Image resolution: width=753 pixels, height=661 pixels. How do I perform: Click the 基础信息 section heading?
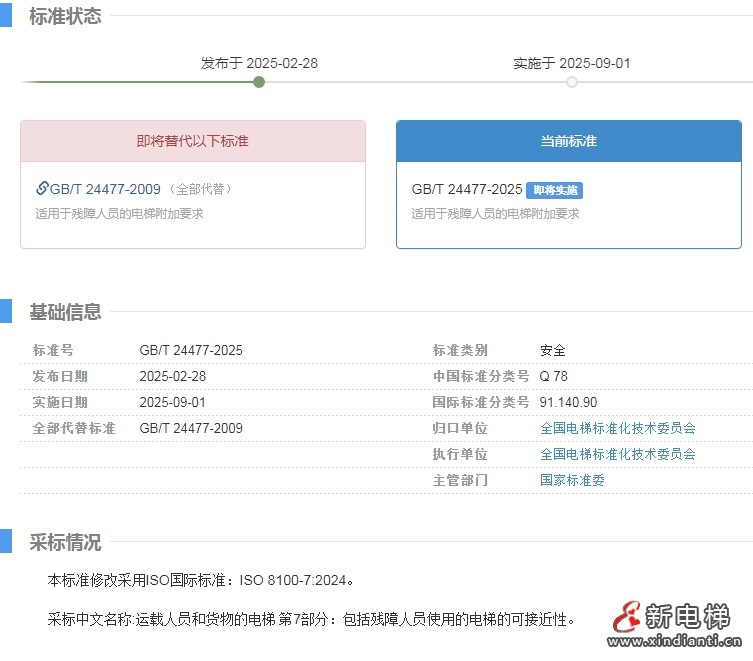point(65,312)
